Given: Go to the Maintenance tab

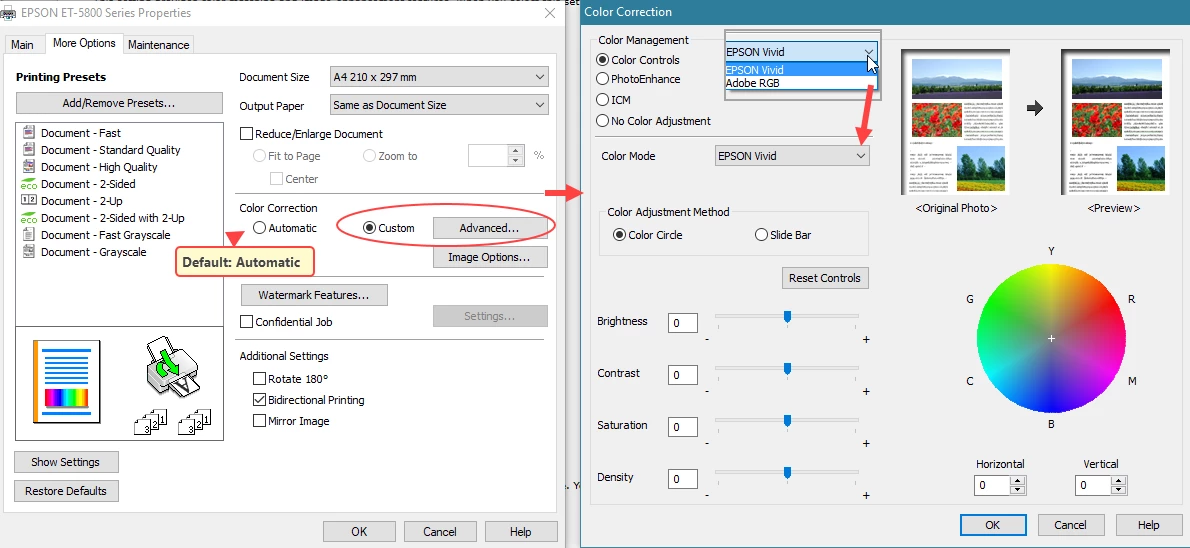Looking at the screenshot, I should [x=159, y=45].
